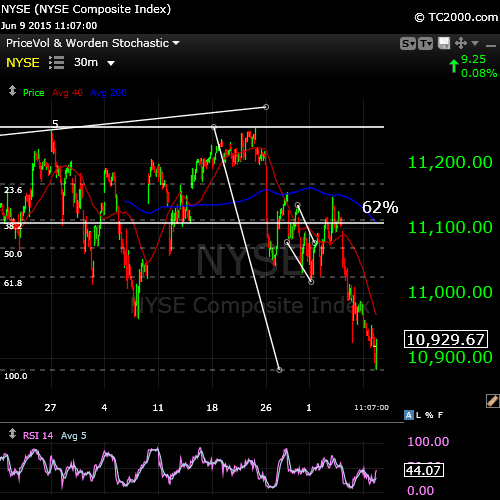500x500 pixels.
Task: Click the NYSE Composite Index title text
Action: (86, 9)
